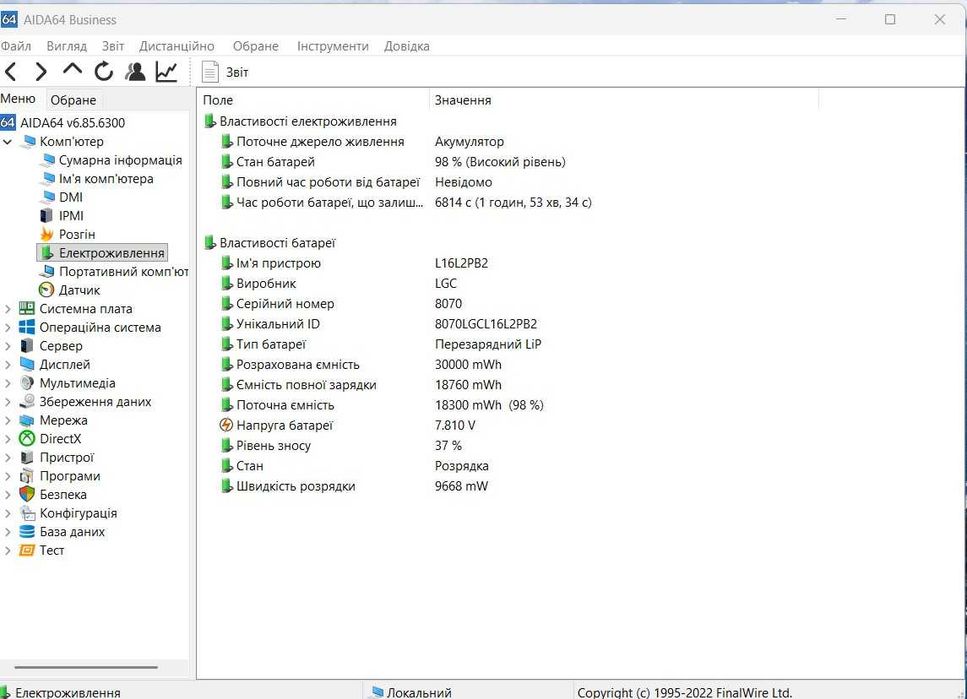The height and width of the screenshot is (699, 967).
Task: Expand the Мережа node
Action: click(x=7, y=420)
